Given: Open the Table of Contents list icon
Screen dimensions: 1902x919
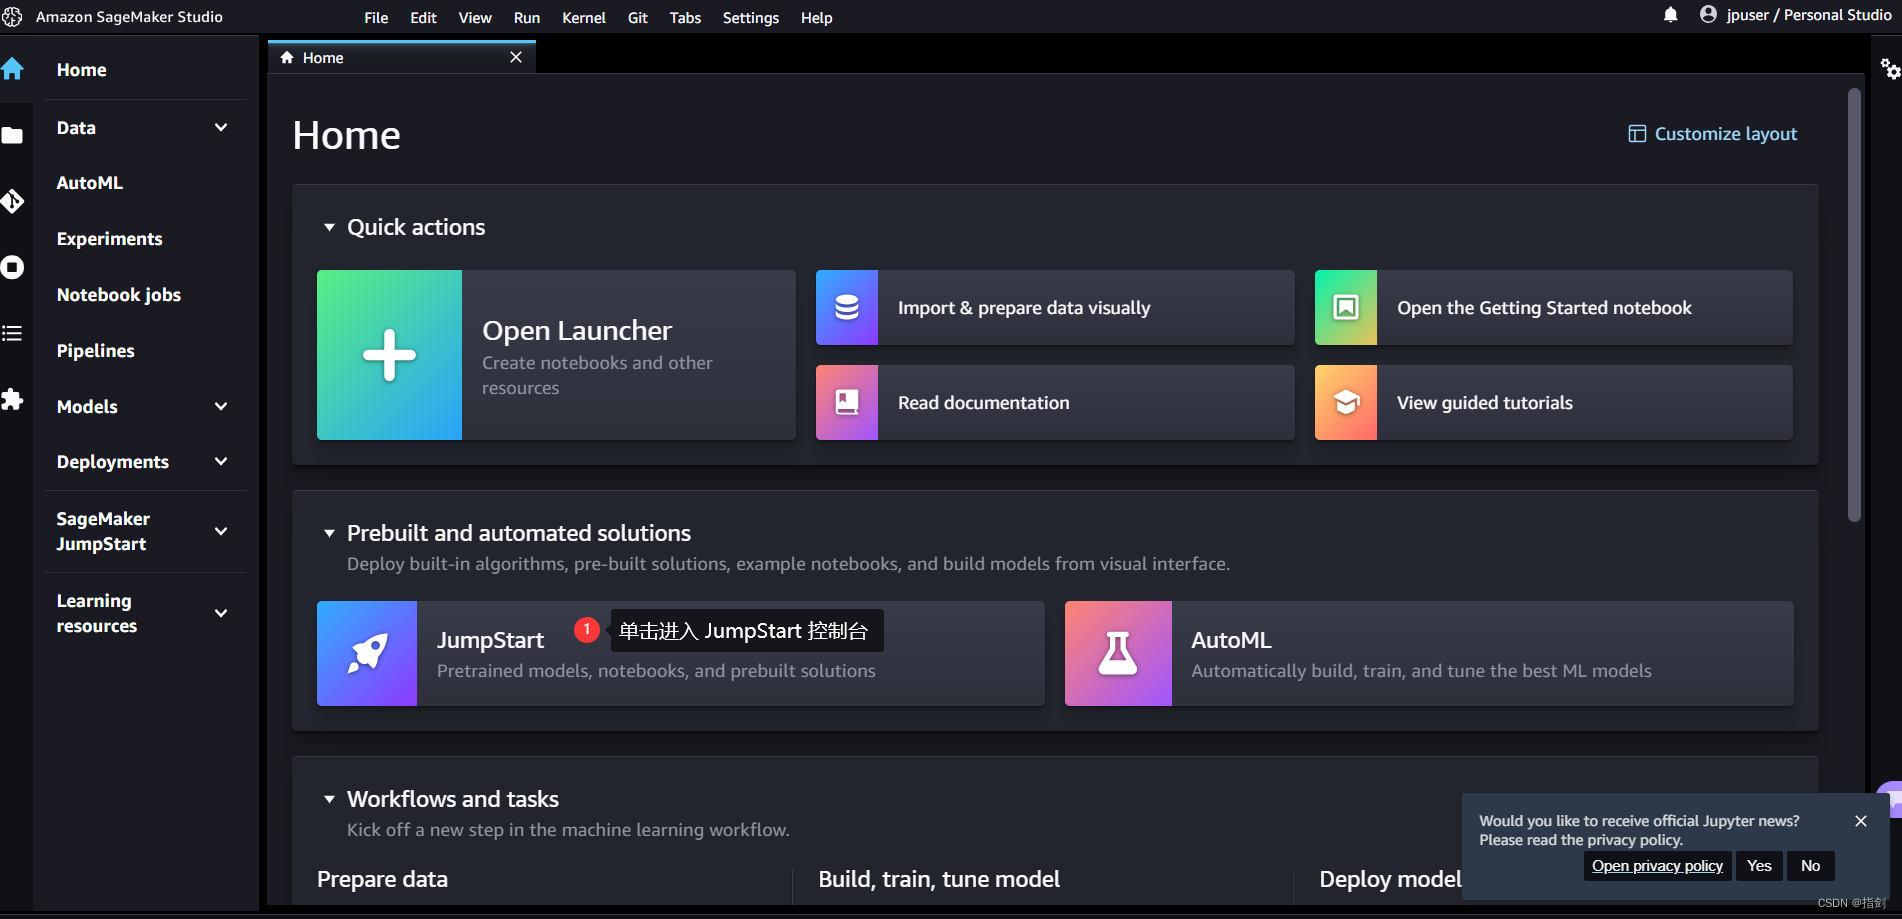Looking at the screenshot, I should [x=12, y=333].
